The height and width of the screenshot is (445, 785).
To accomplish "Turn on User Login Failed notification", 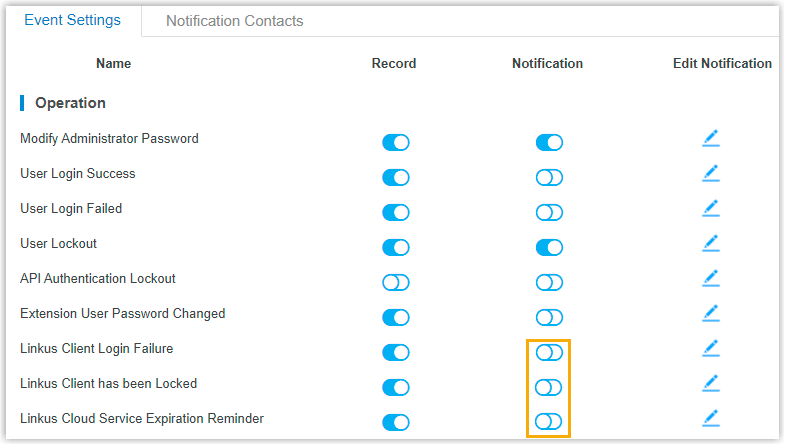I will pos(549,213).
